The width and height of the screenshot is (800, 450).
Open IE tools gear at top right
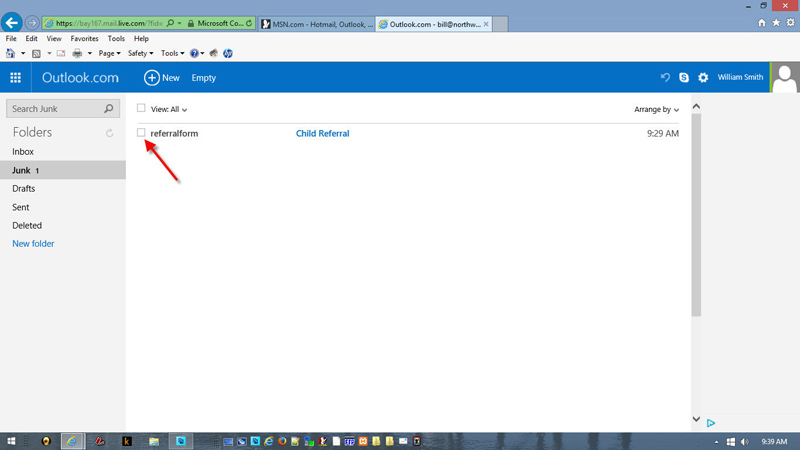pos(790,23)
